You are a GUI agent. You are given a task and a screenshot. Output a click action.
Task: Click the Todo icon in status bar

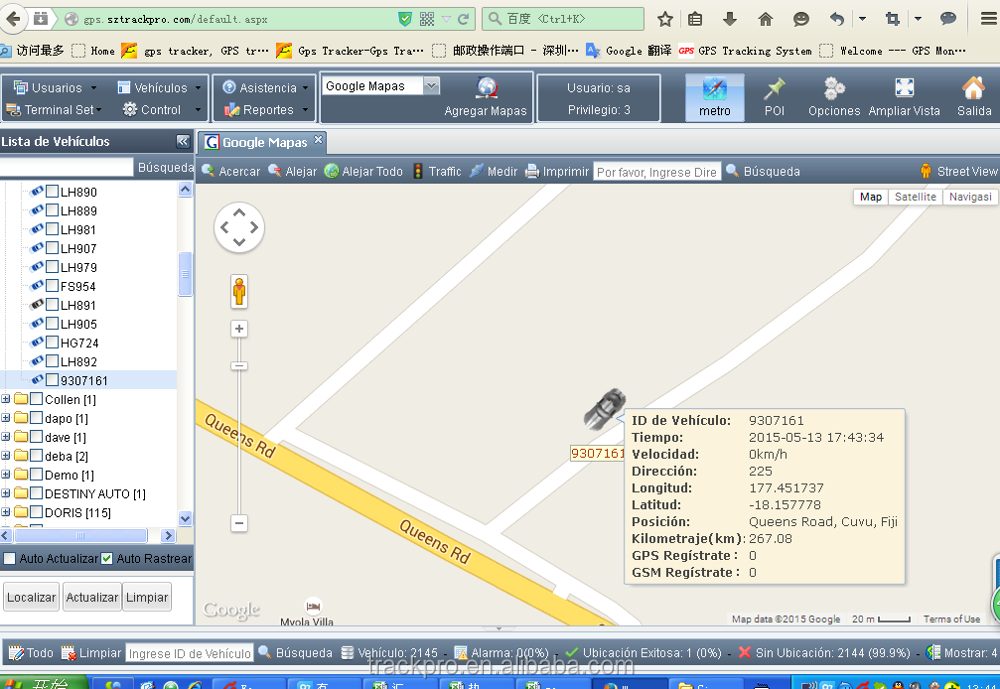click(16, 653)
